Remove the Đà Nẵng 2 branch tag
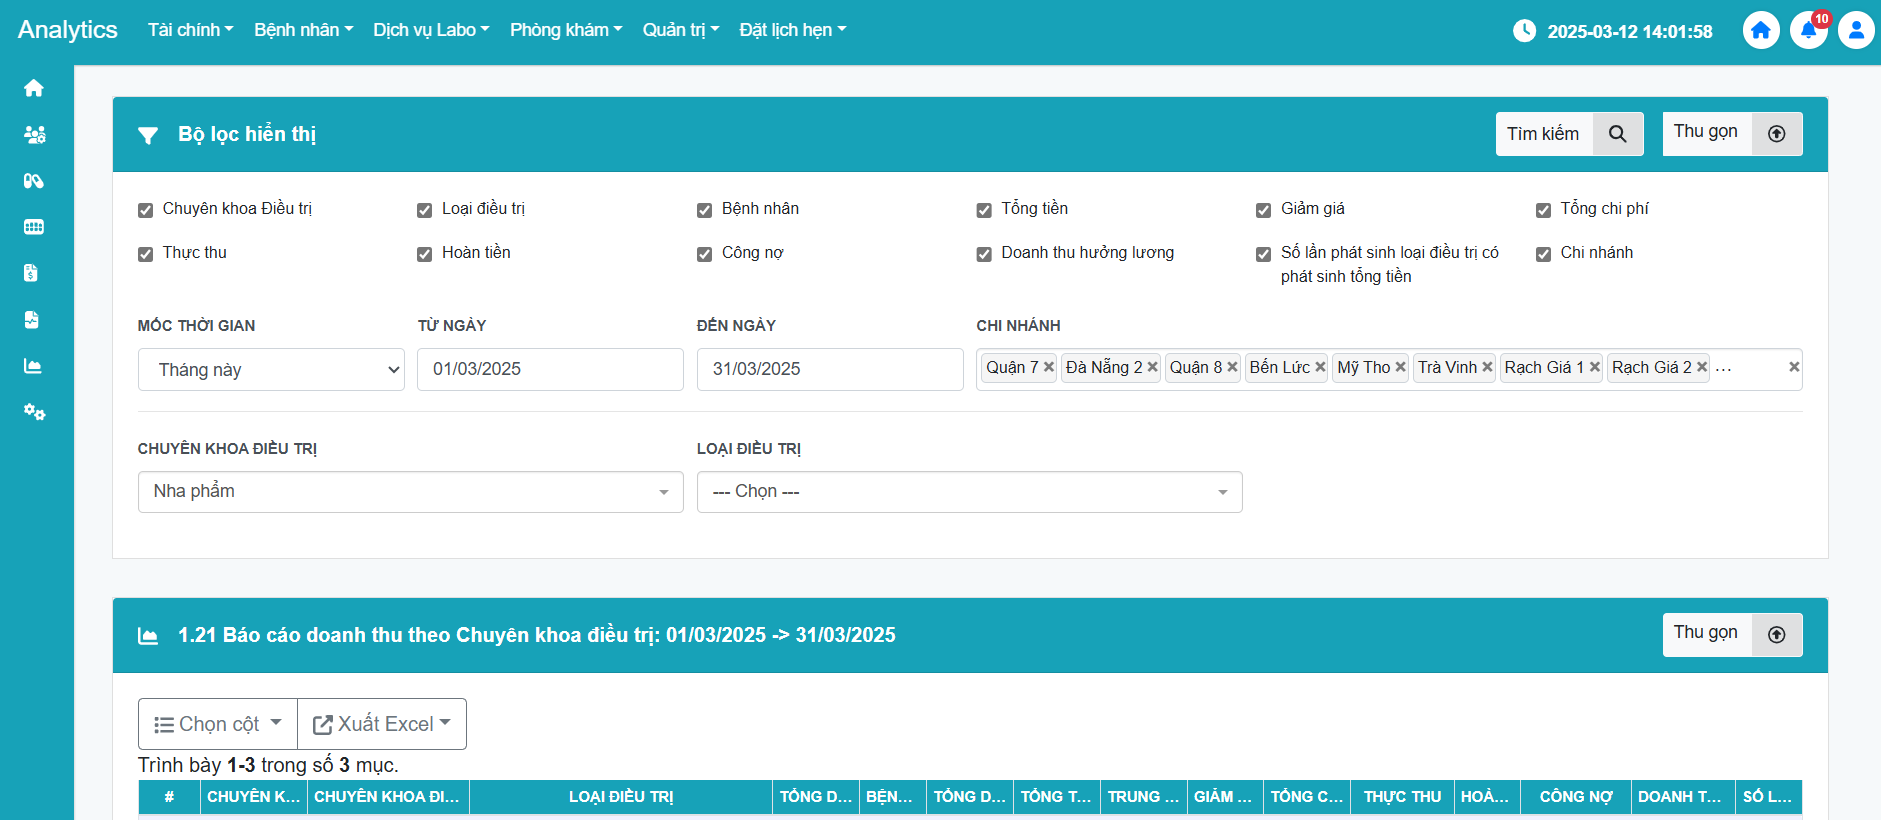 click(x=1153, y=367)
